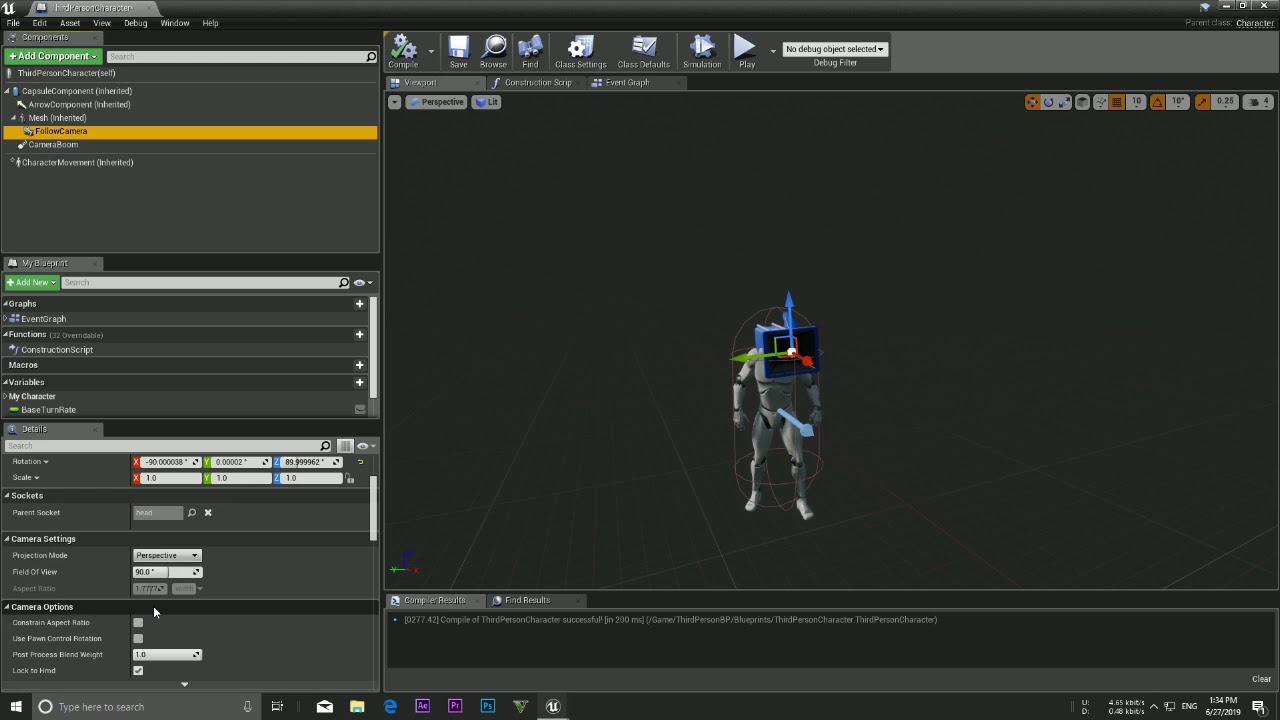Open ConstructionScript function
This screenshot has height=720, width=1280.
[56, 350]
